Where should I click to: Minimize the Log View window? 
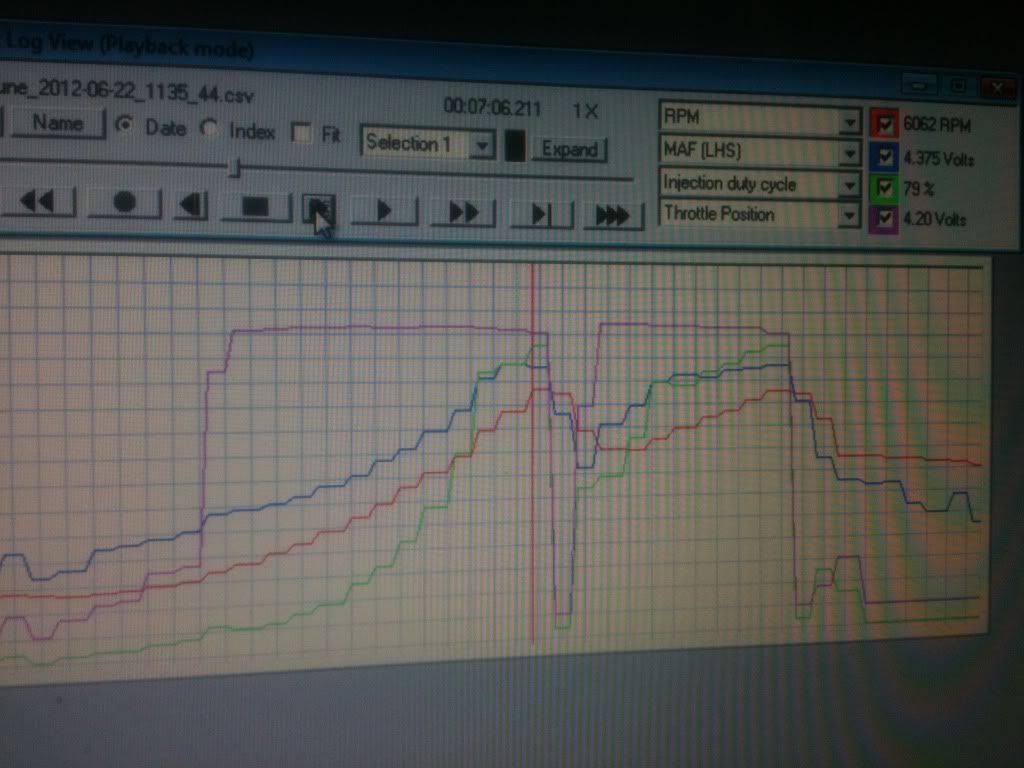coord(919,85)
